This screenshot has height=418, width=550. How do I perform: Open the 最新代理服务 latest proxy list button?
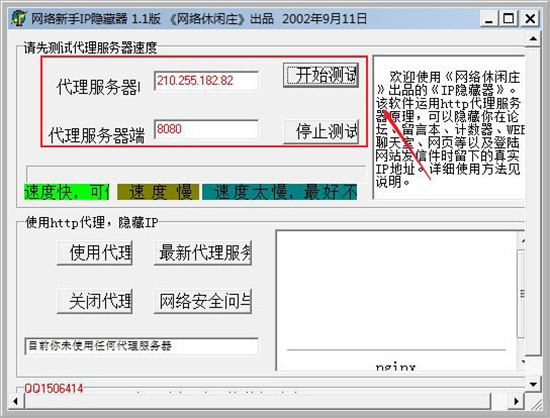tap(203, 253)
